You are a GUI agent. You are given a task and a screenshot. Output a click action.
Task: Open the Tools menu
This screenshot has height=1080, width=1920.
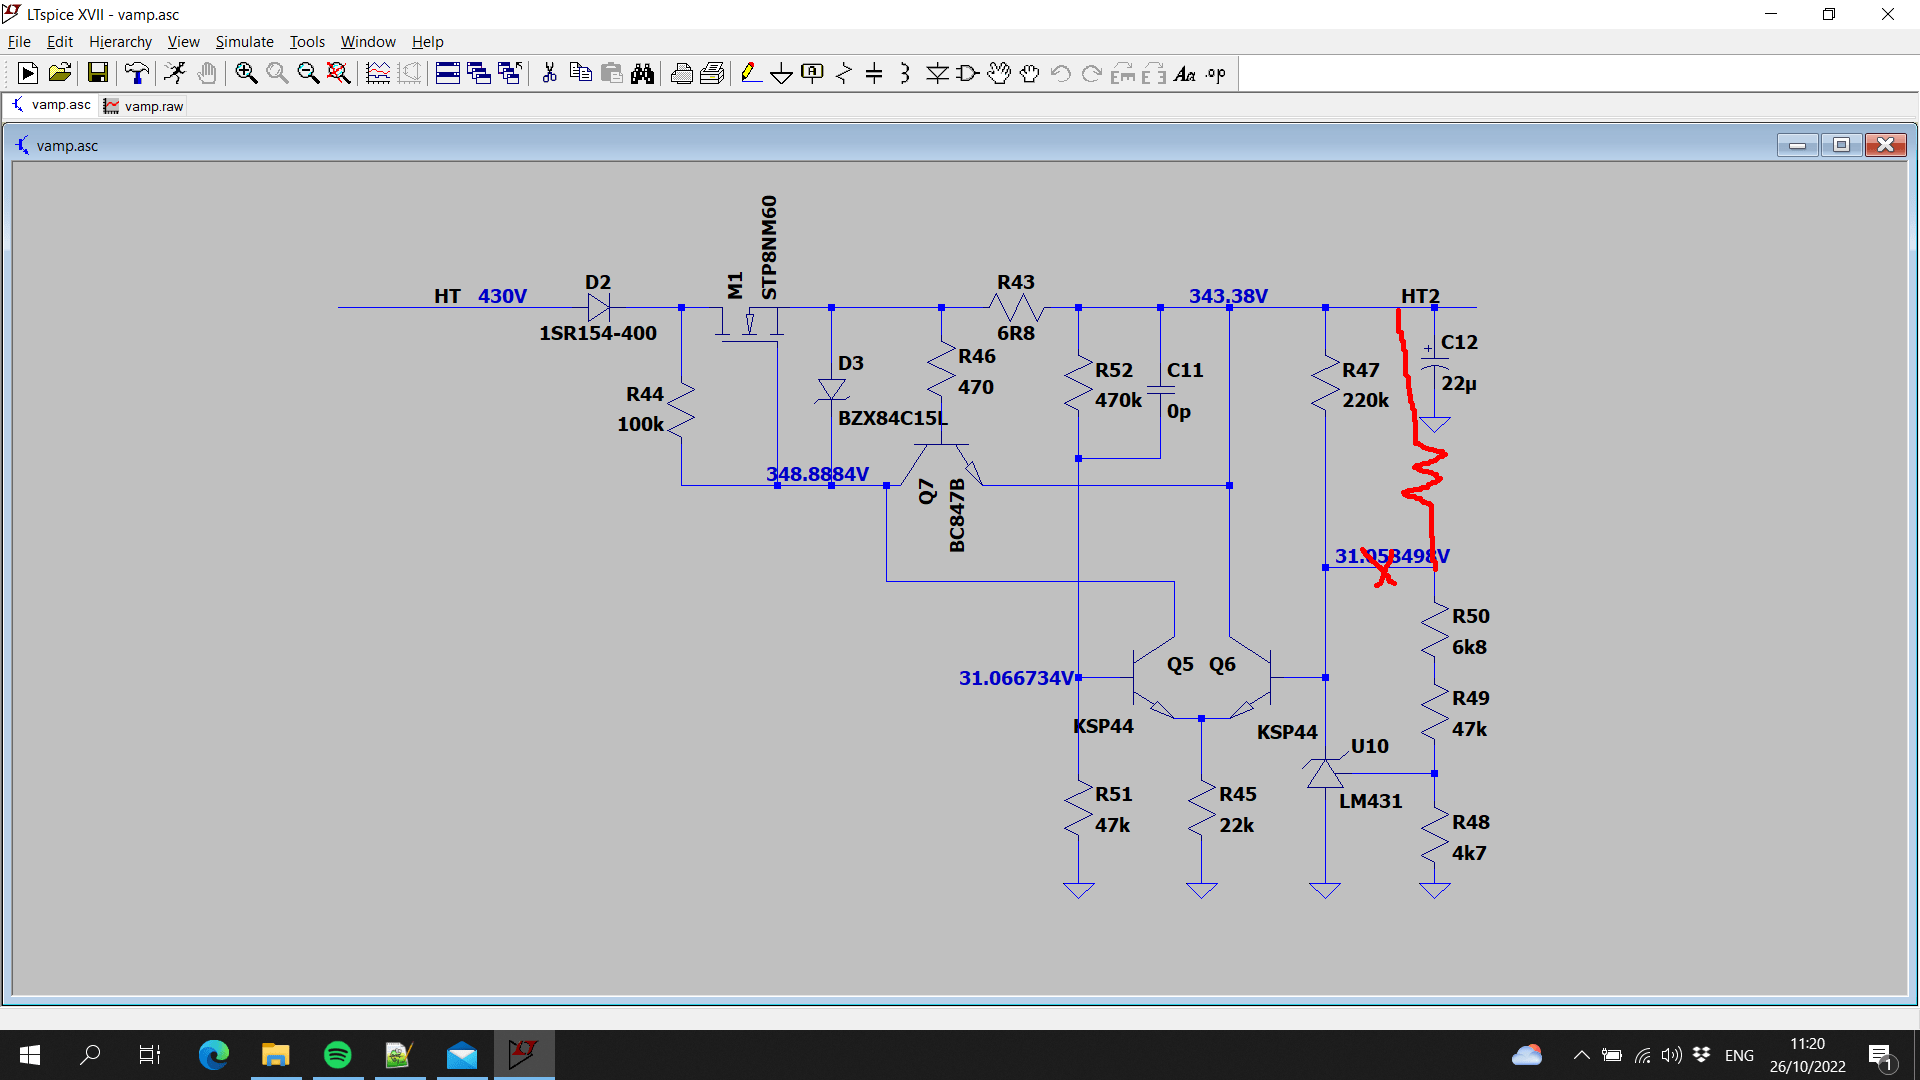[307, 41]
